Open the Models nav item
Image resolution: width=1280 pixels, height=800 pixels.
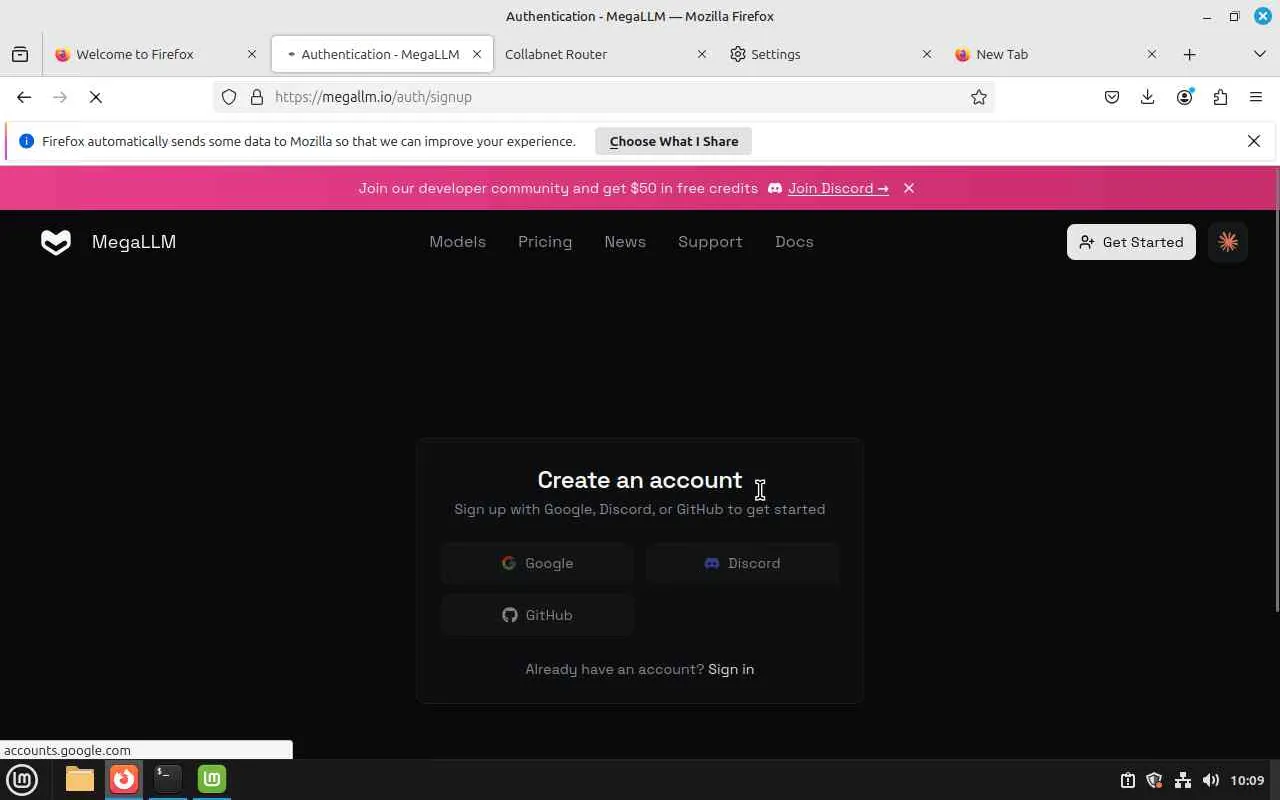457,242
